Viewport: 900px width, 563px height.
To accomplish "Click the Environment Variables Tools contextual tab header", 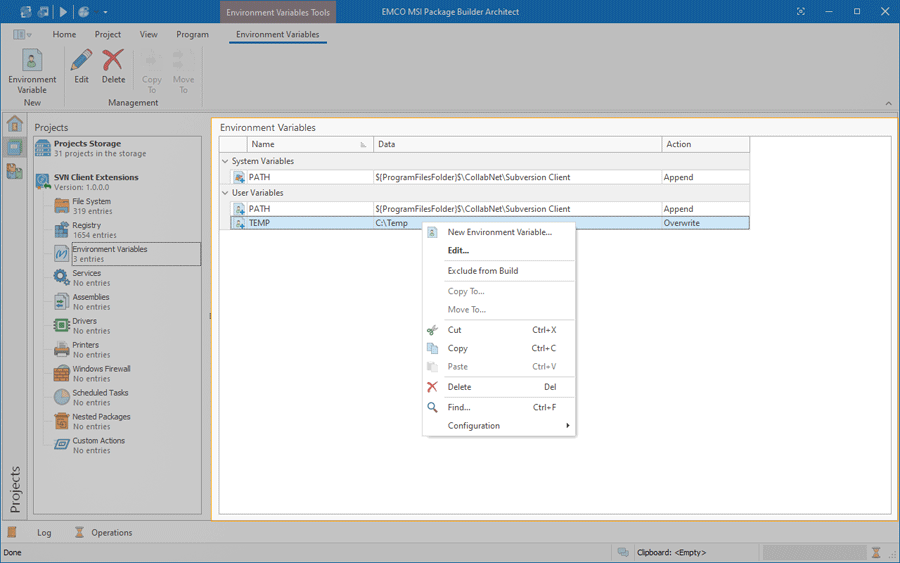I will pyautogui.click(x=278, y=12).
